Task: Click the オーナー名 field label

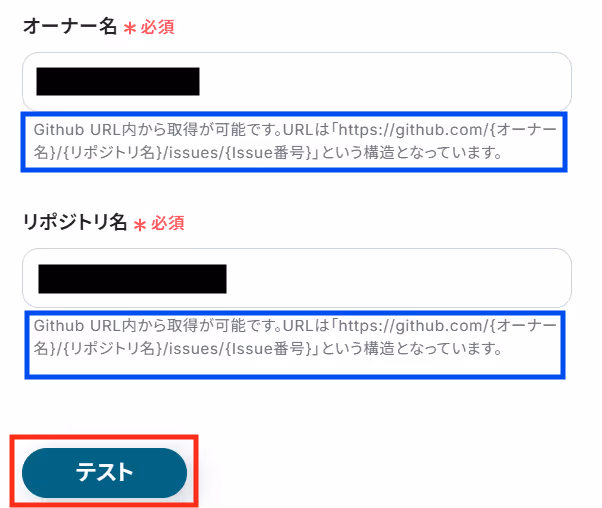Action: tap(70, 27)
